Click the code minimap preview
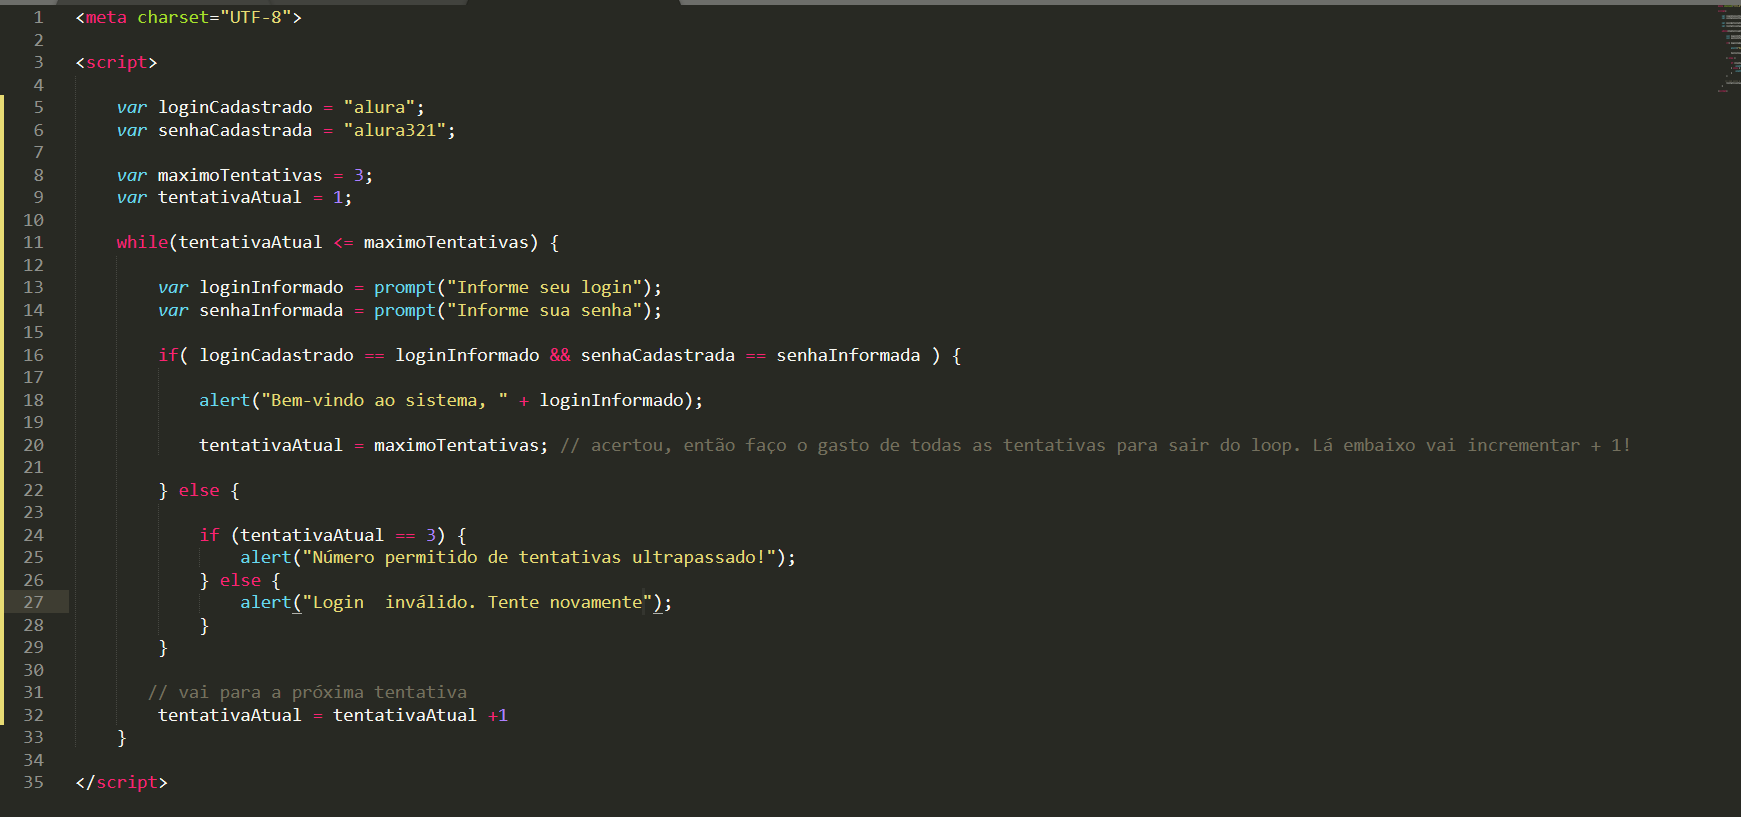 (1730, 48)
